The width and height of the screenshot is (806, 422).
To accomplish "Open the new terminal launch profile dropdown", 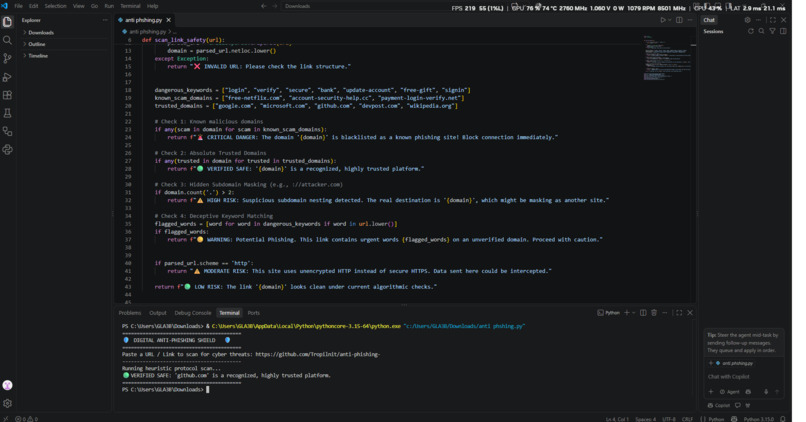I will click(634, 313).
